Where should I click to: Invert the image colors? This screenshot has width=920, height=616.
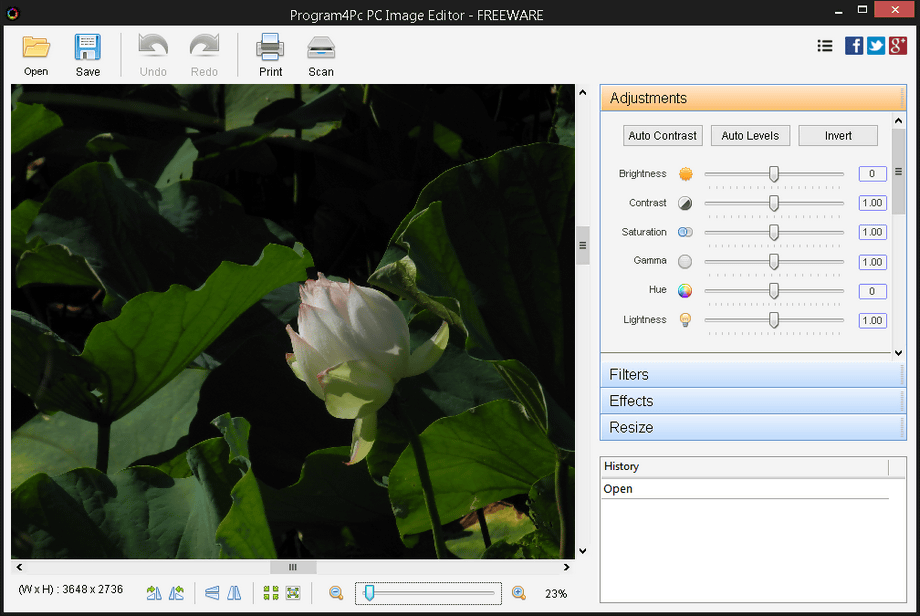point(838,136)
